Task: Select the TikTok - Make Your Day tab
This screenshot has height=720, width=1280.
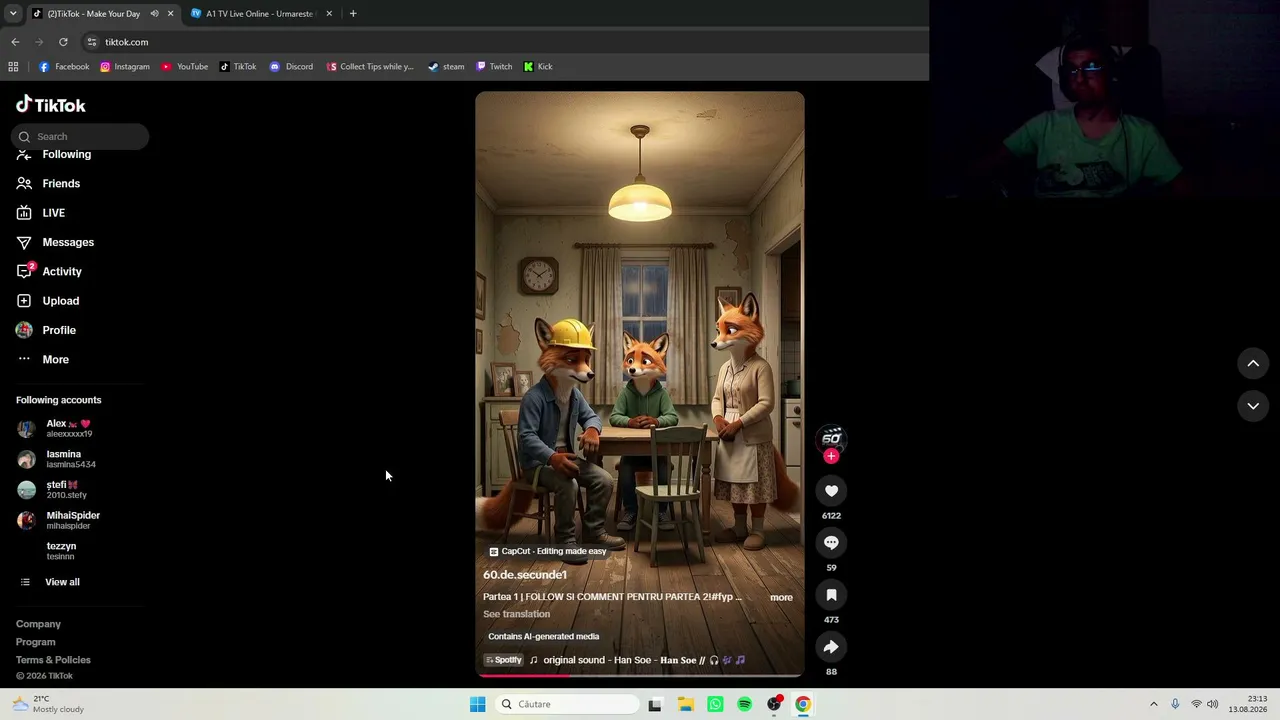Action: click(x=93, y=14)
